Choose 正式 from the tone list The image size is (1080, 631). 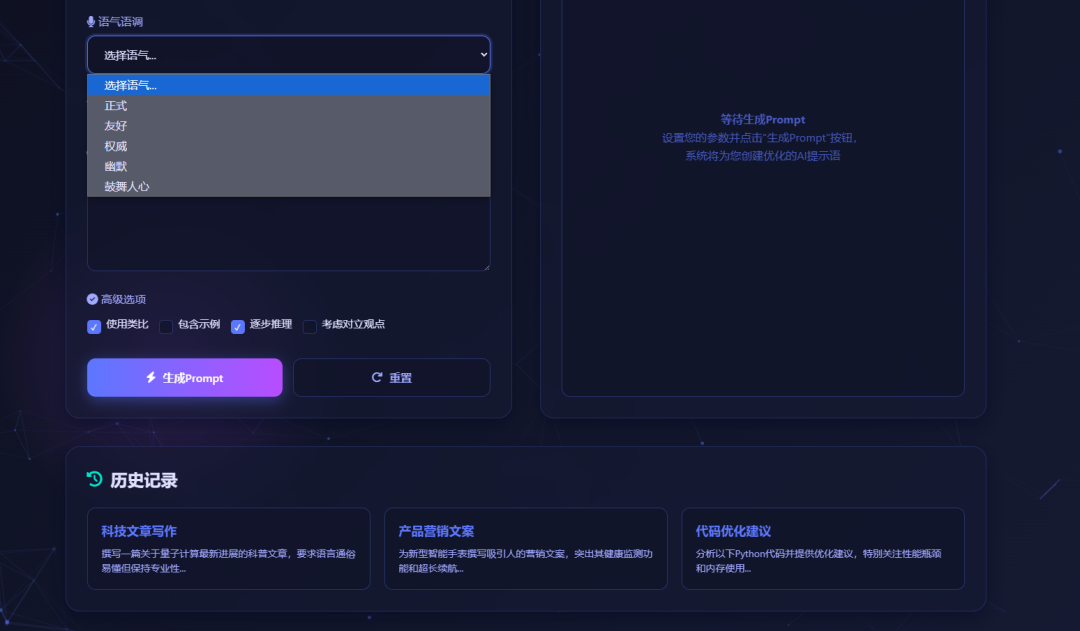(289, 105)
